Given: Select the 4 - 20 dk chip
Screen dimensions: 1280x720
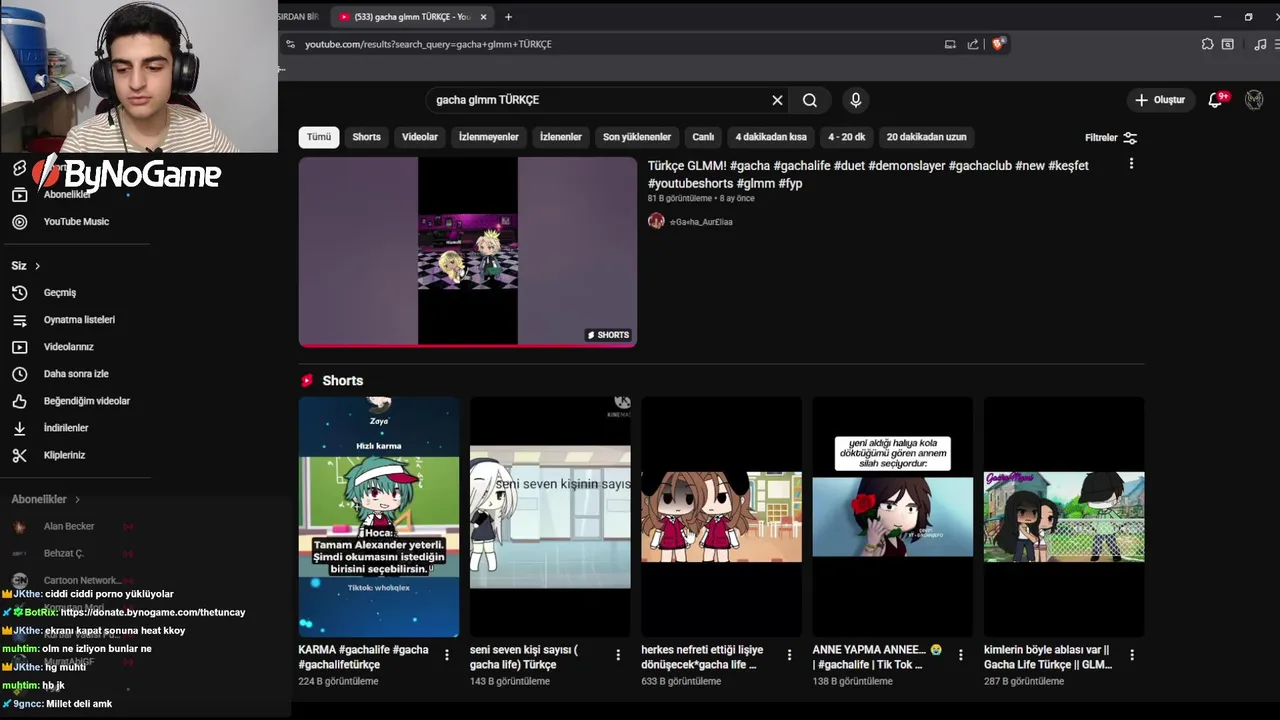Looking at the screenshot, I should [846, 137].
